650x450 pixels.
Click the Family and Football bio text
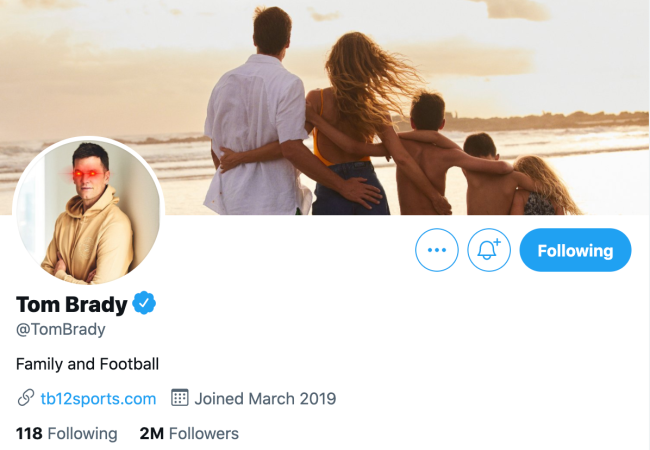click(88, 364)
